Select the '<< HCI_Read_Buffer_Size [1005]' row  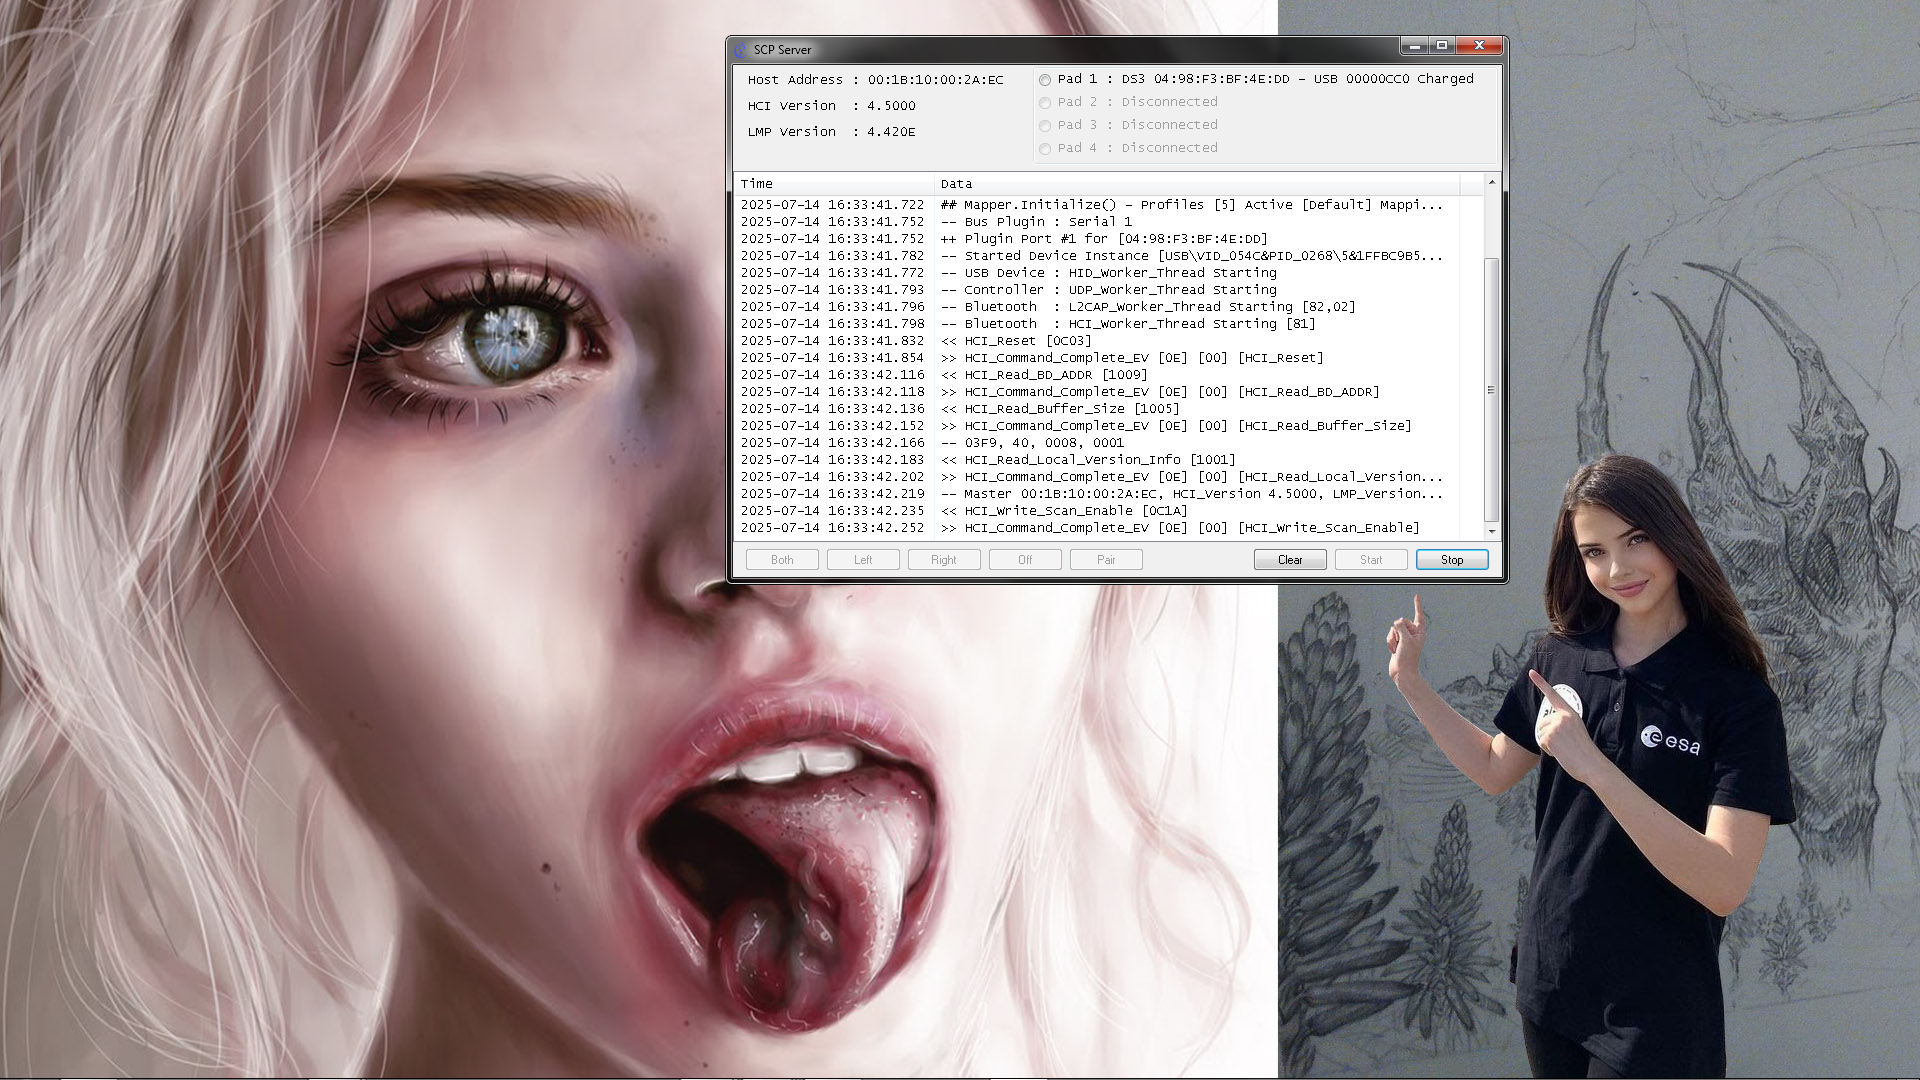[1096, 409]
